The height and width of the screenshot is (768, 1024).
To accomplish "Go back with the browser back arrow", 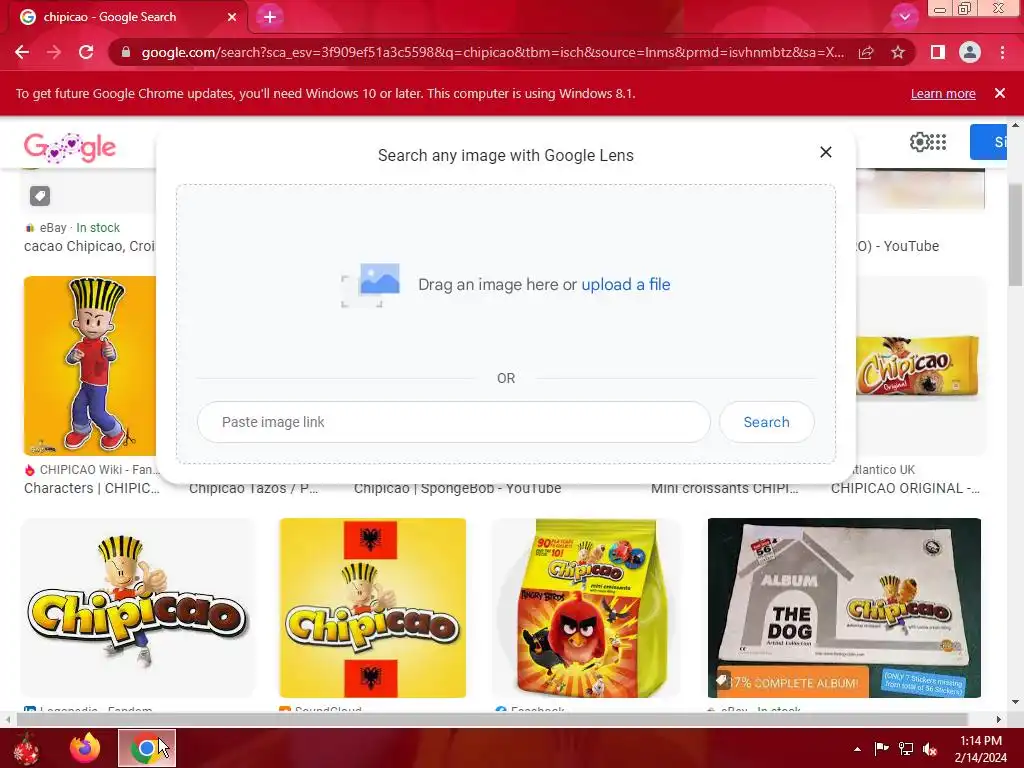I will 22,52.
